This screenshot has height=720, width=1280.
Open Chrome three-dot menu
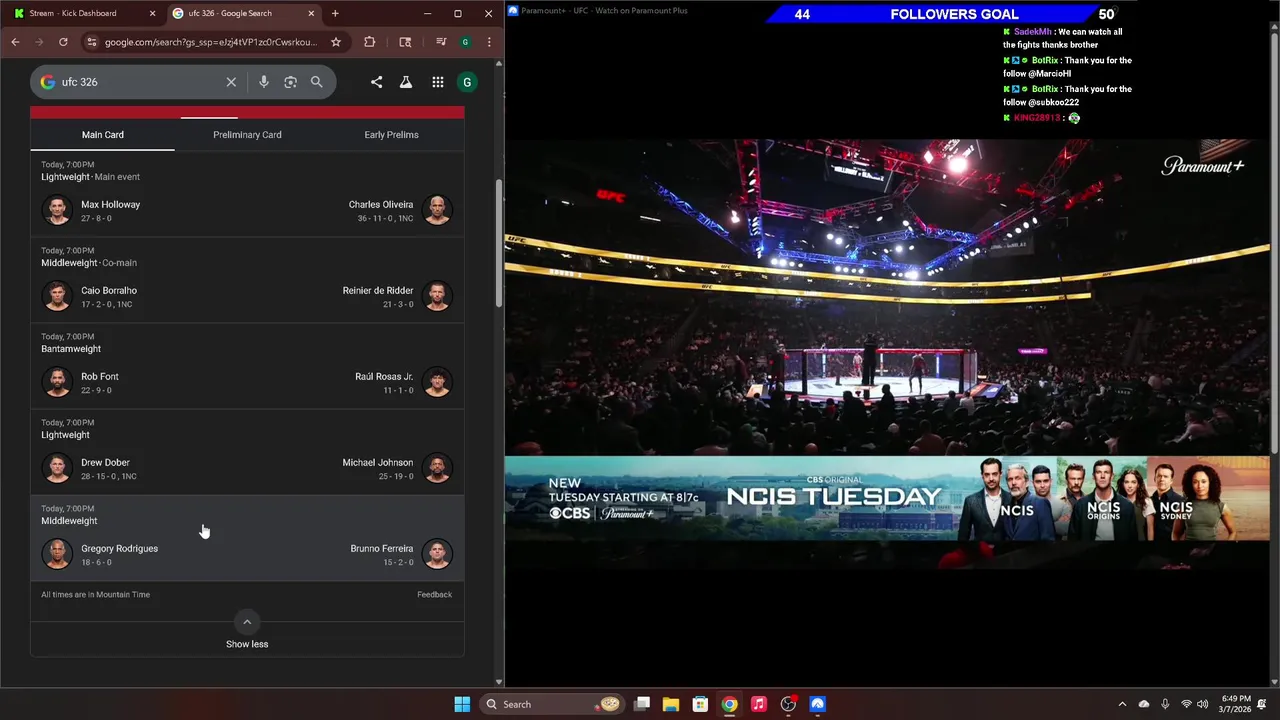coord(489,42)
